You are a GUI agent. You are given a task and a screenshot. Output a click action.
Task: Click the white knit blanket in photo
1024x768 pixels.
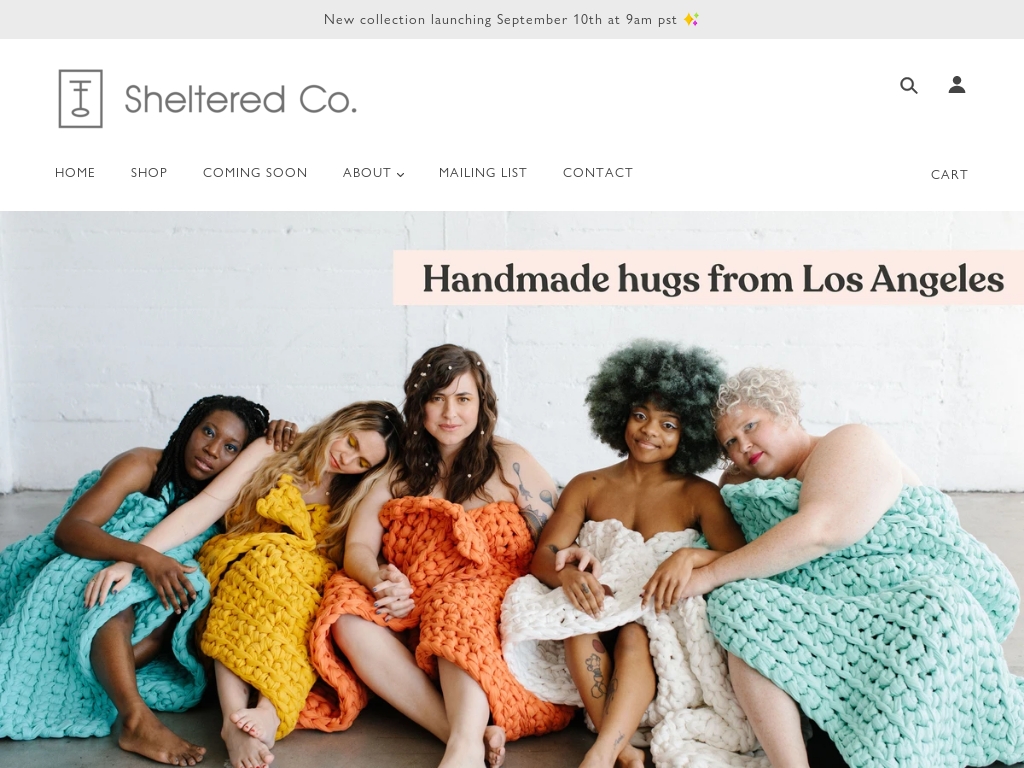pos(627,627)
